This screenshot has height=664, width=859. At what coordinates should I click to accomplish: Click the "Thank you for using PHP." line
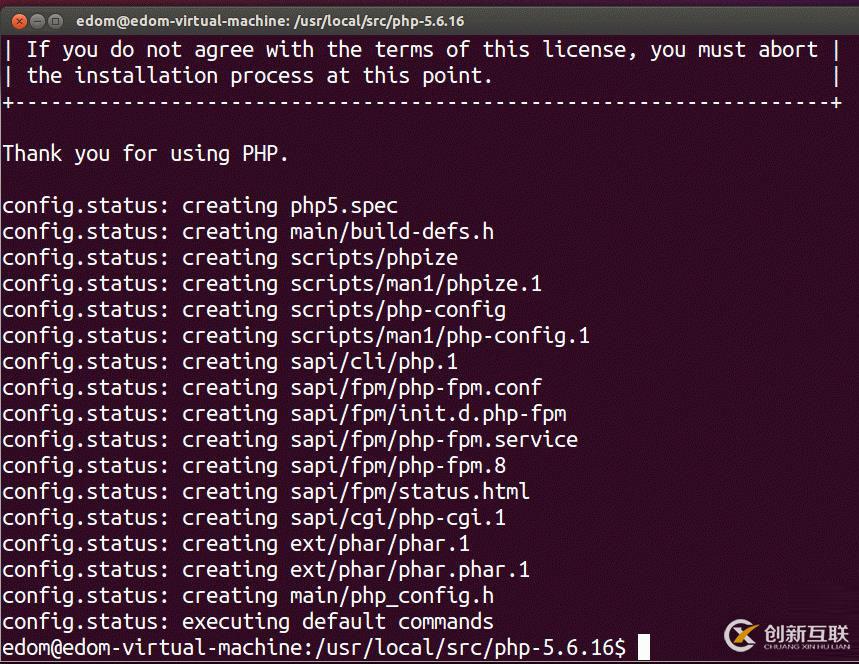tap(146, 154)
